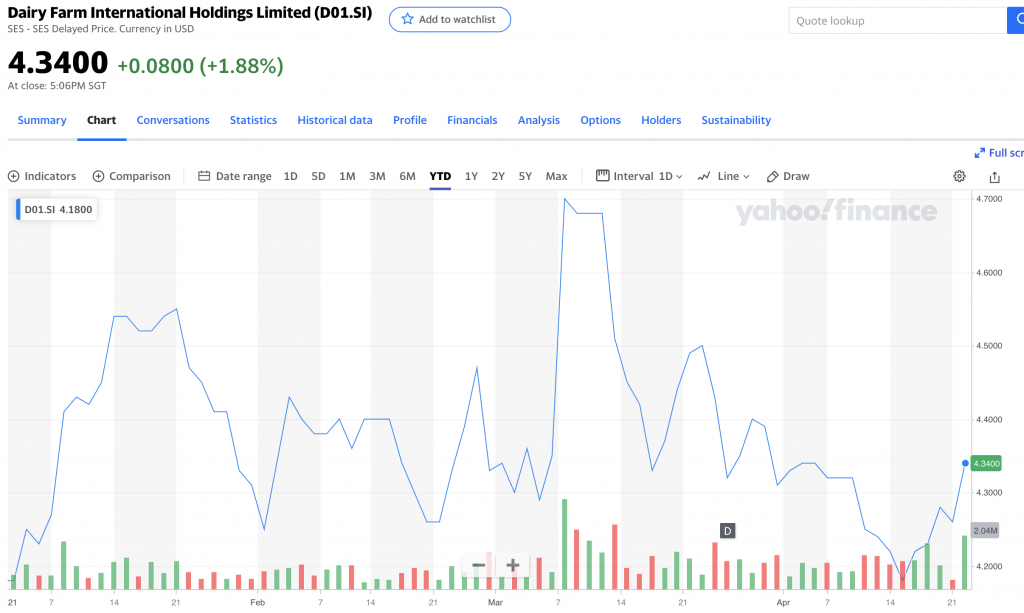The width and height of the screenshot is (1024, 613).
Task: Open the Date range picker
Action: (x=234, y=176)
